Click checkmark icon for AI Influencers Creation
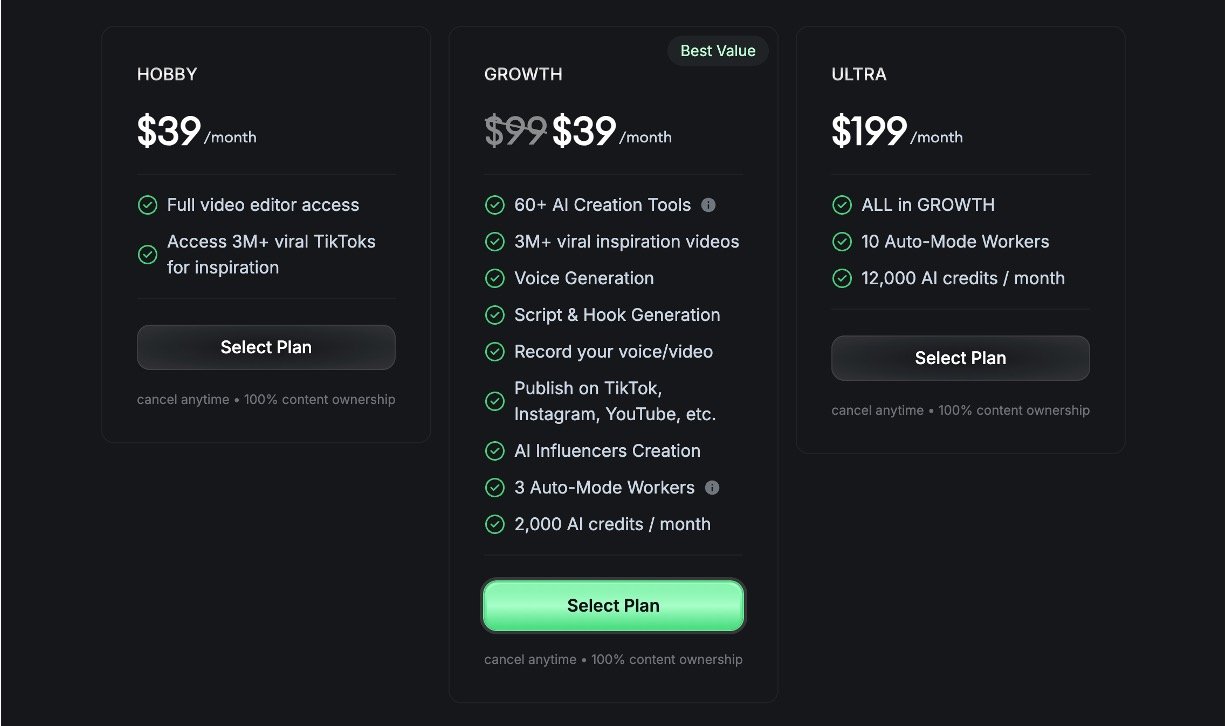Screen dimensions: 1226x726 [494, 451]
